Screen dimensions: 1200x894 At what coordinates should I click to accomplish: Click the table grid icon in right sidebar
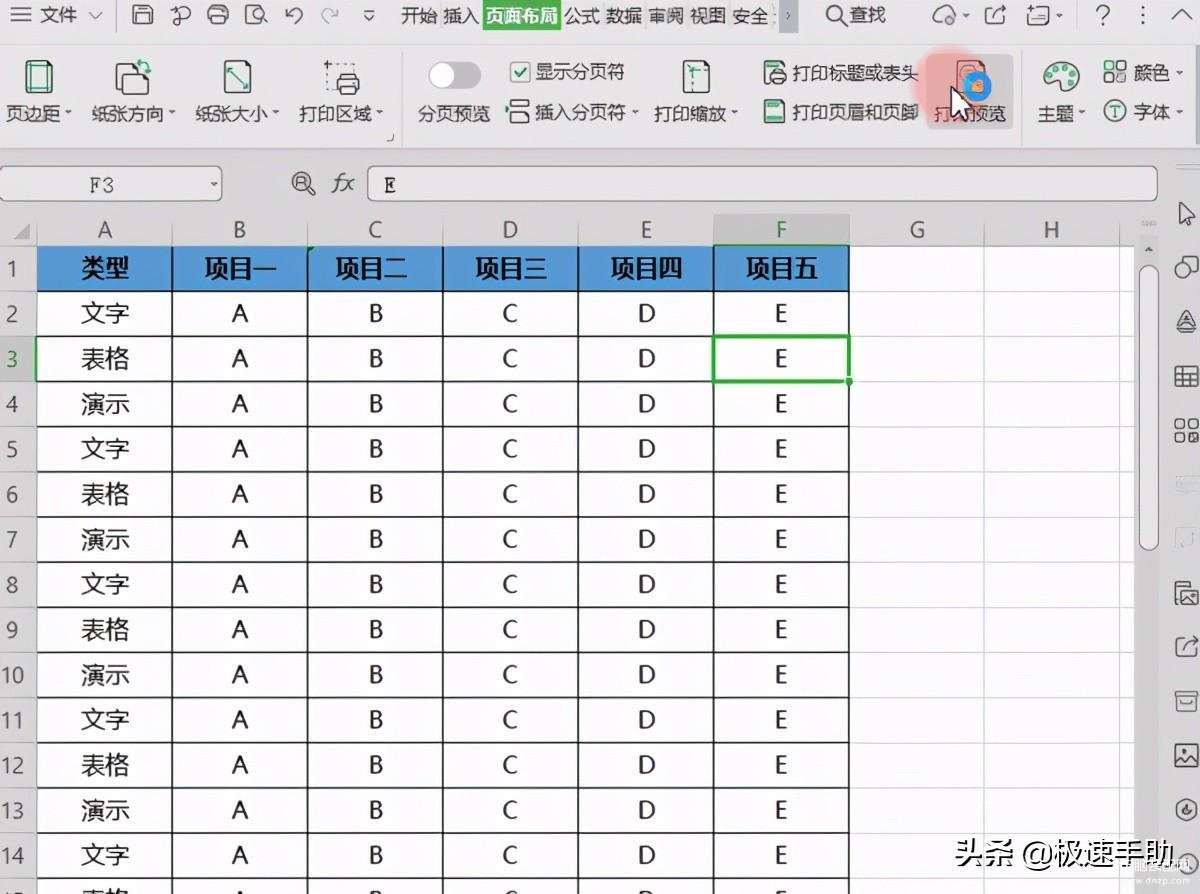pyautogui.click(x=1186, y=376)
